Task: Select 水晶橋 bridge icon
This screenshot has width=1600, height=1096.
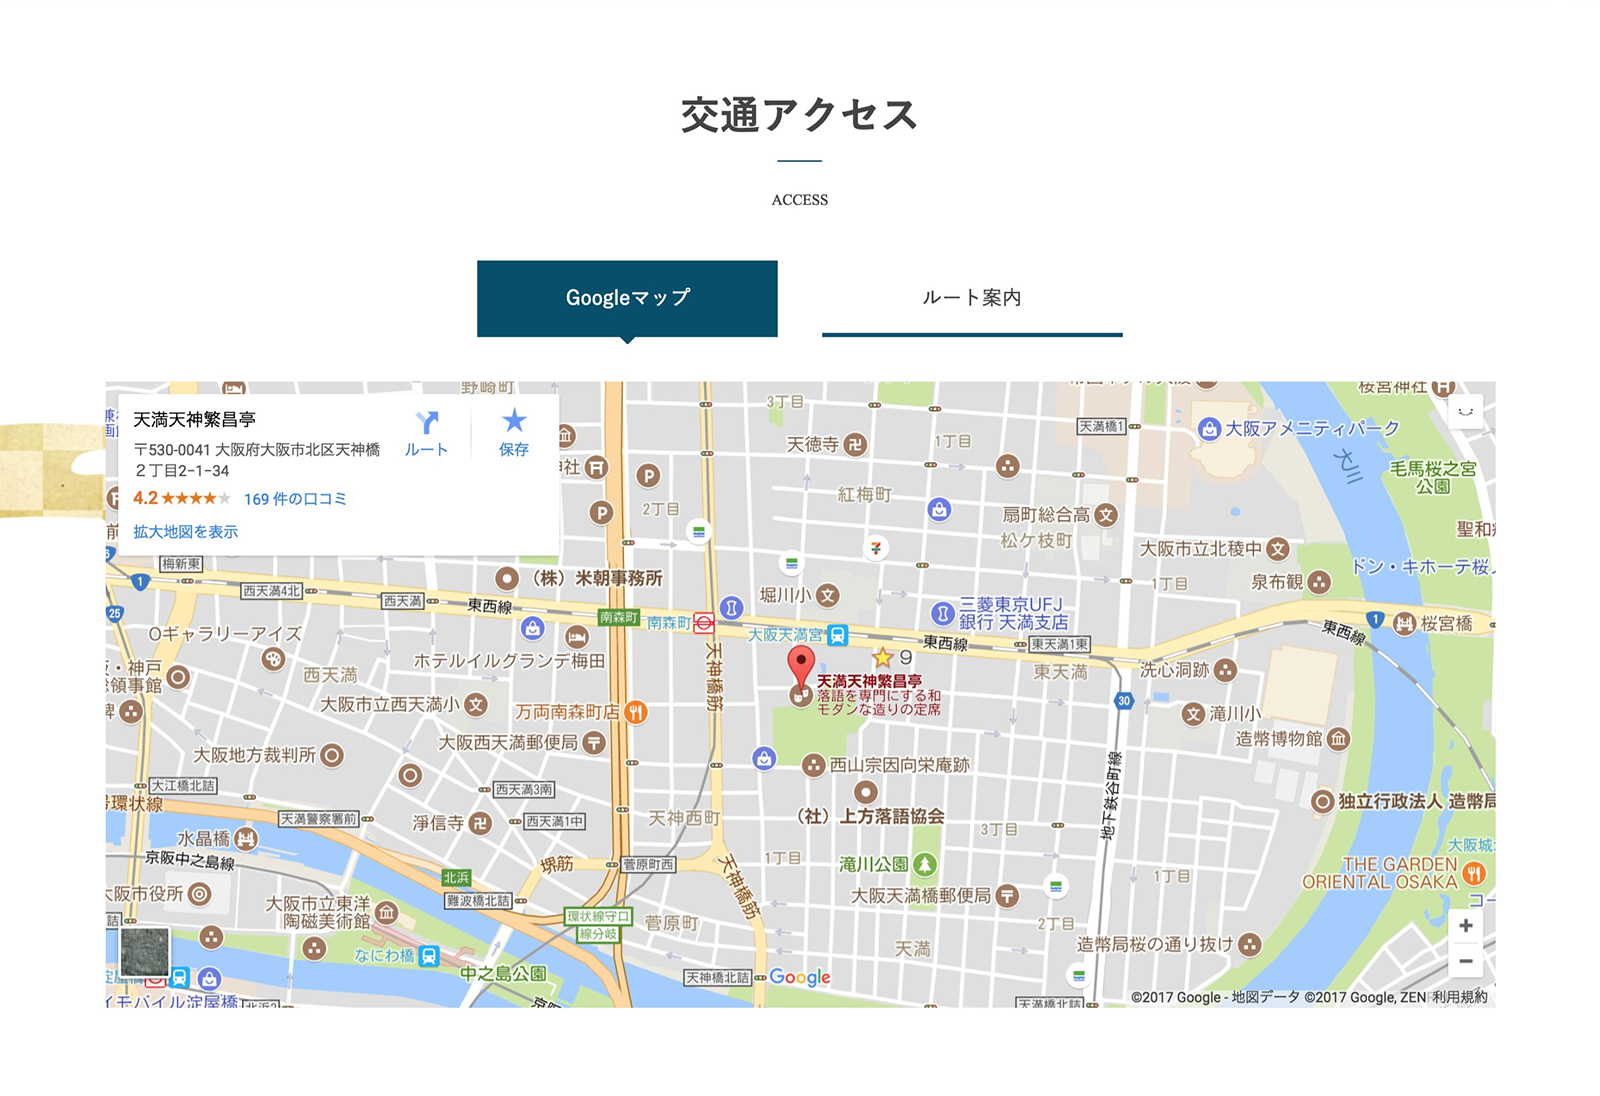Action: [x=246, y=839]
